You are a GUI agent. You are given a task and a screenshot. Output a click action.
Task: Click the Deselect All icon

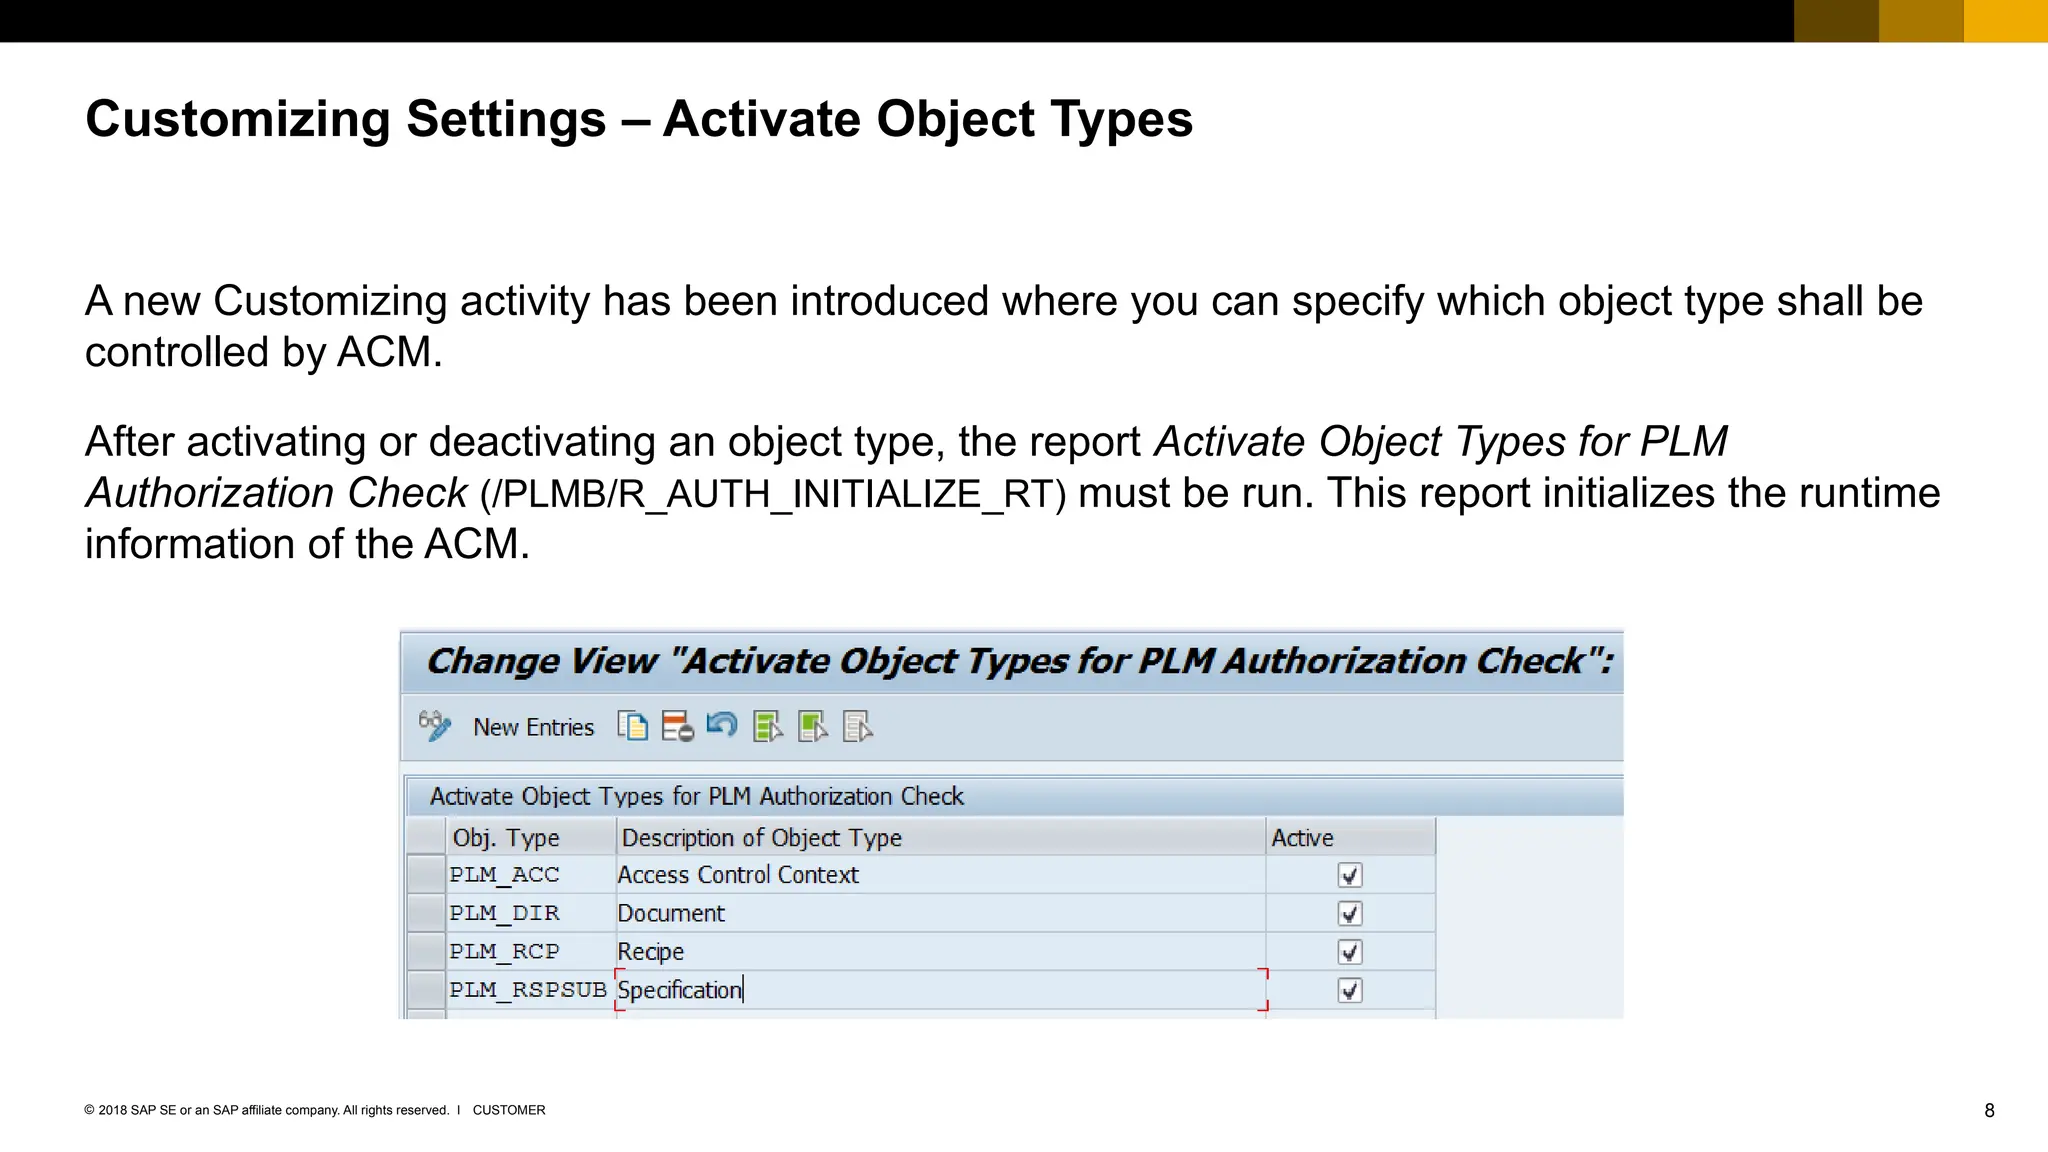pos(858,726)
